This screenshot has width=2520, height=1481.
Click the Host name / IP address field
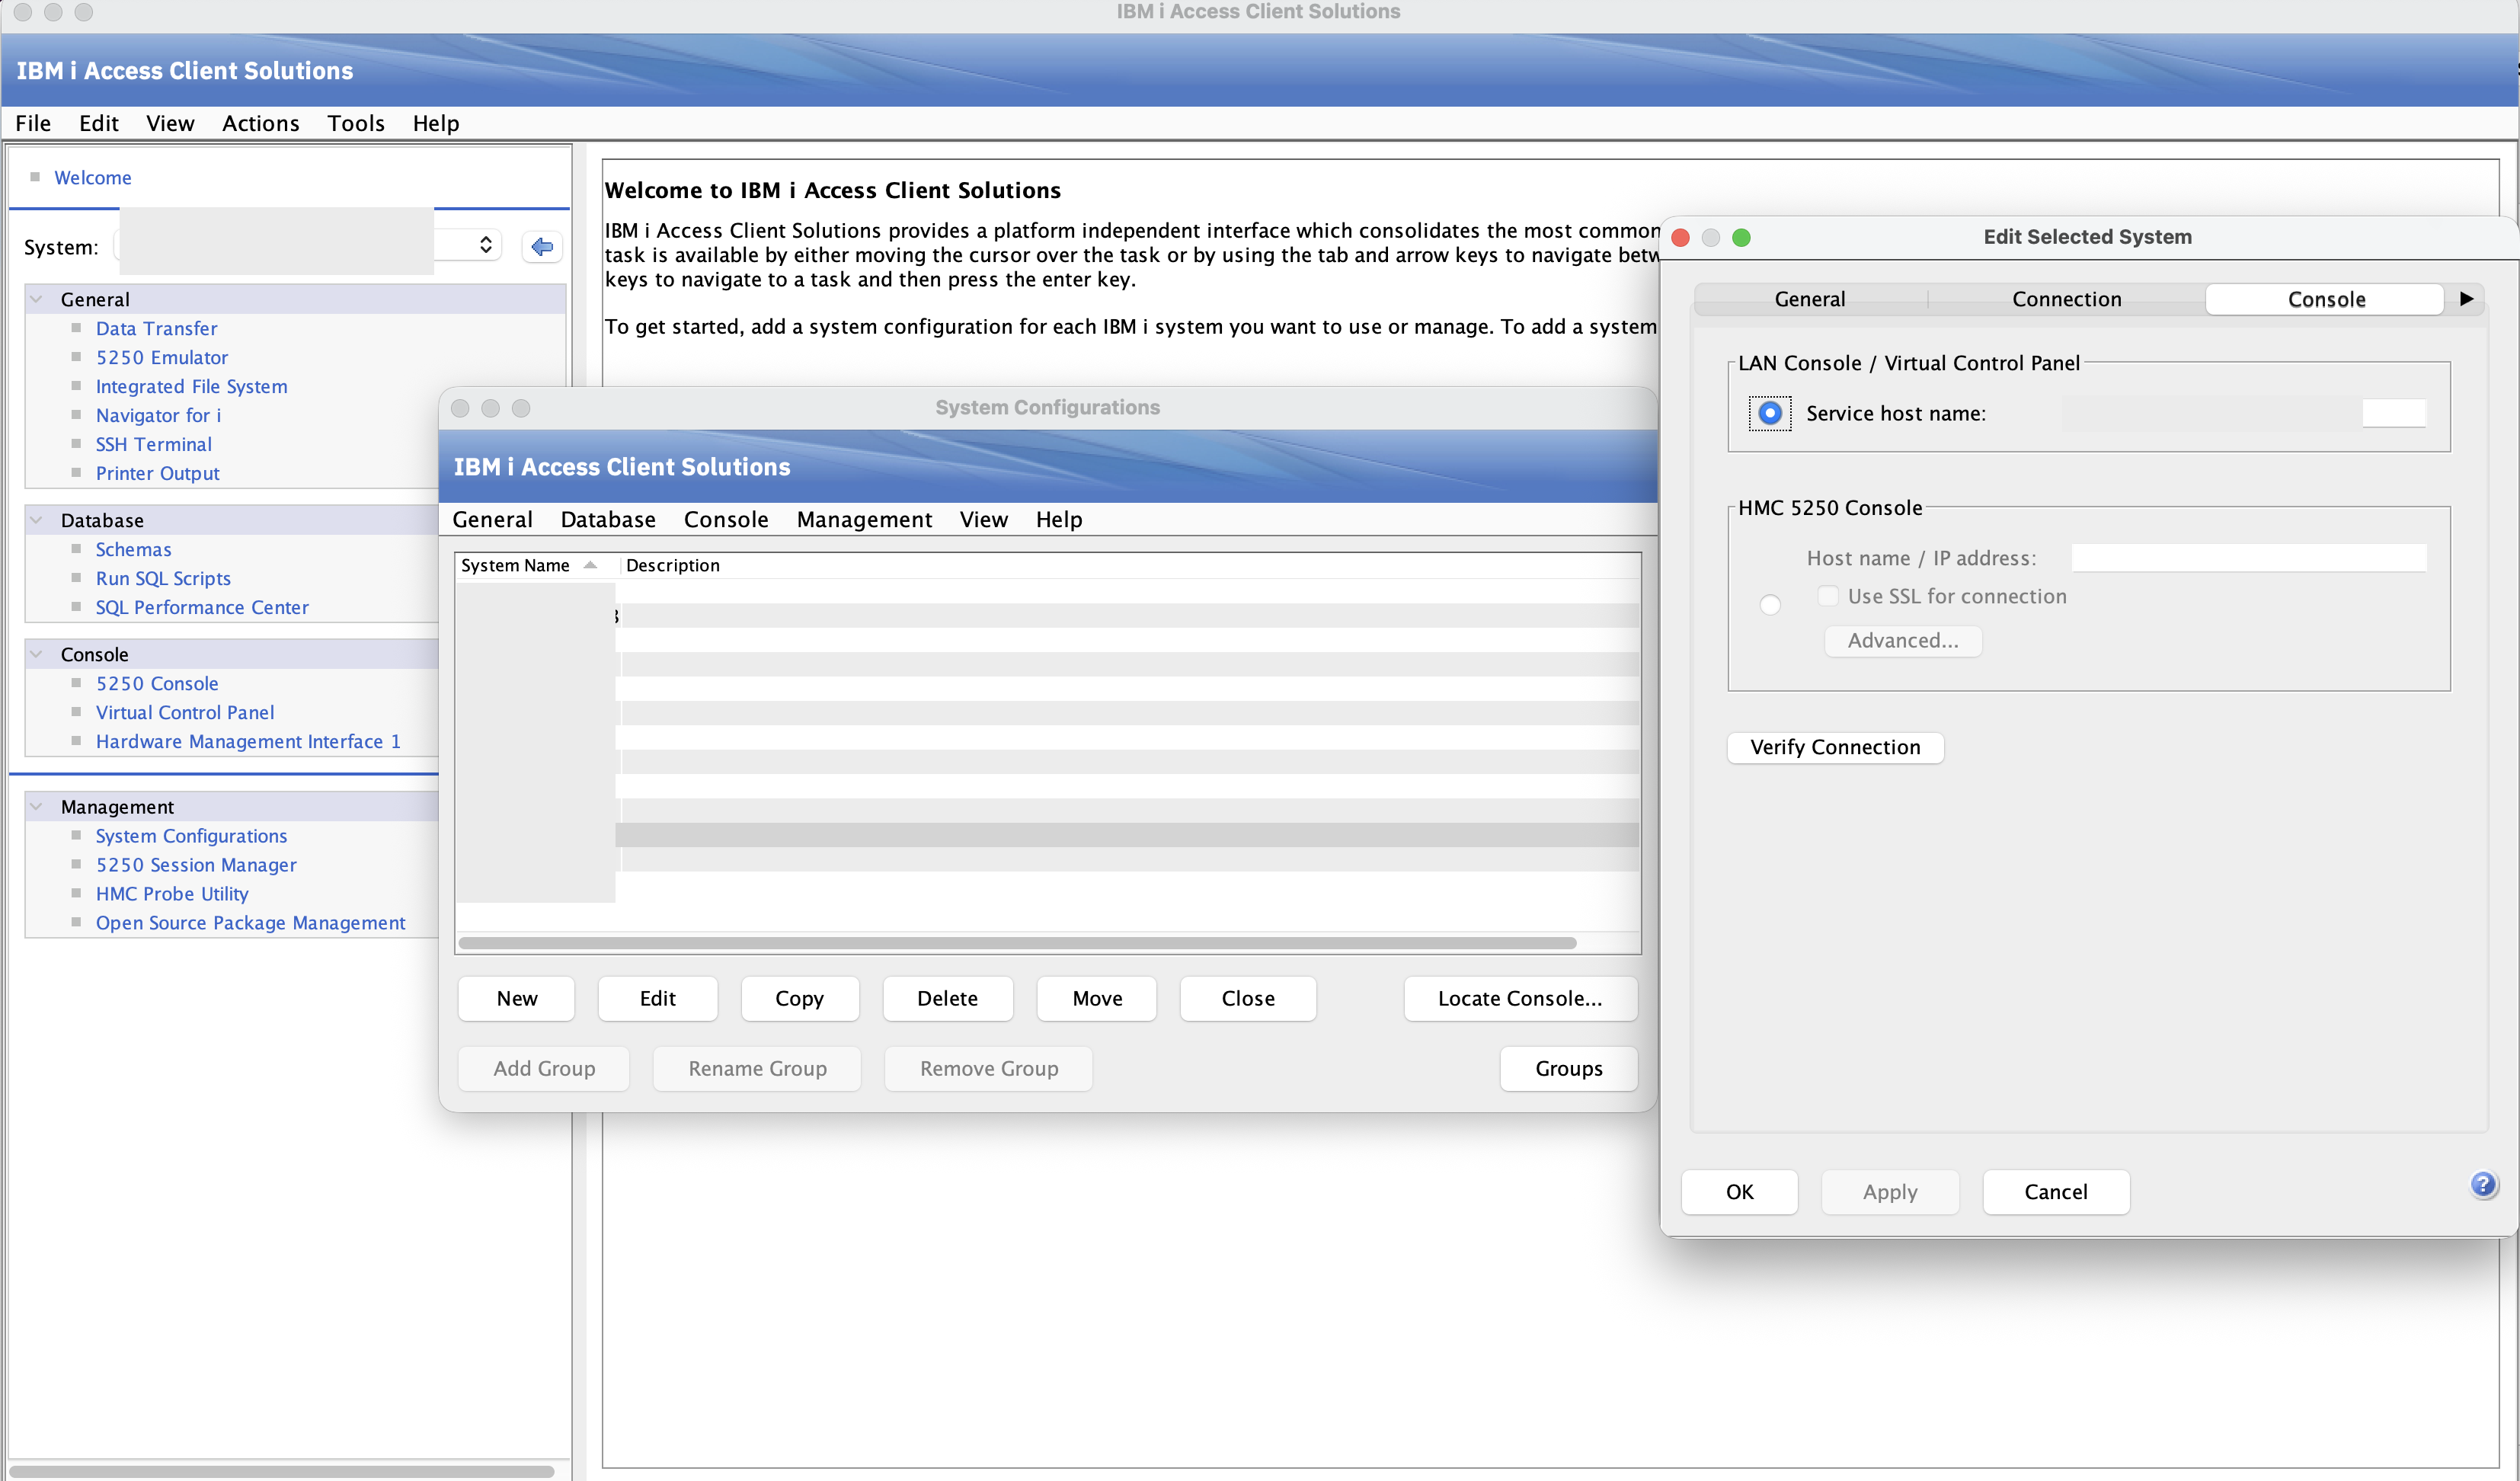pos(2249,557)
